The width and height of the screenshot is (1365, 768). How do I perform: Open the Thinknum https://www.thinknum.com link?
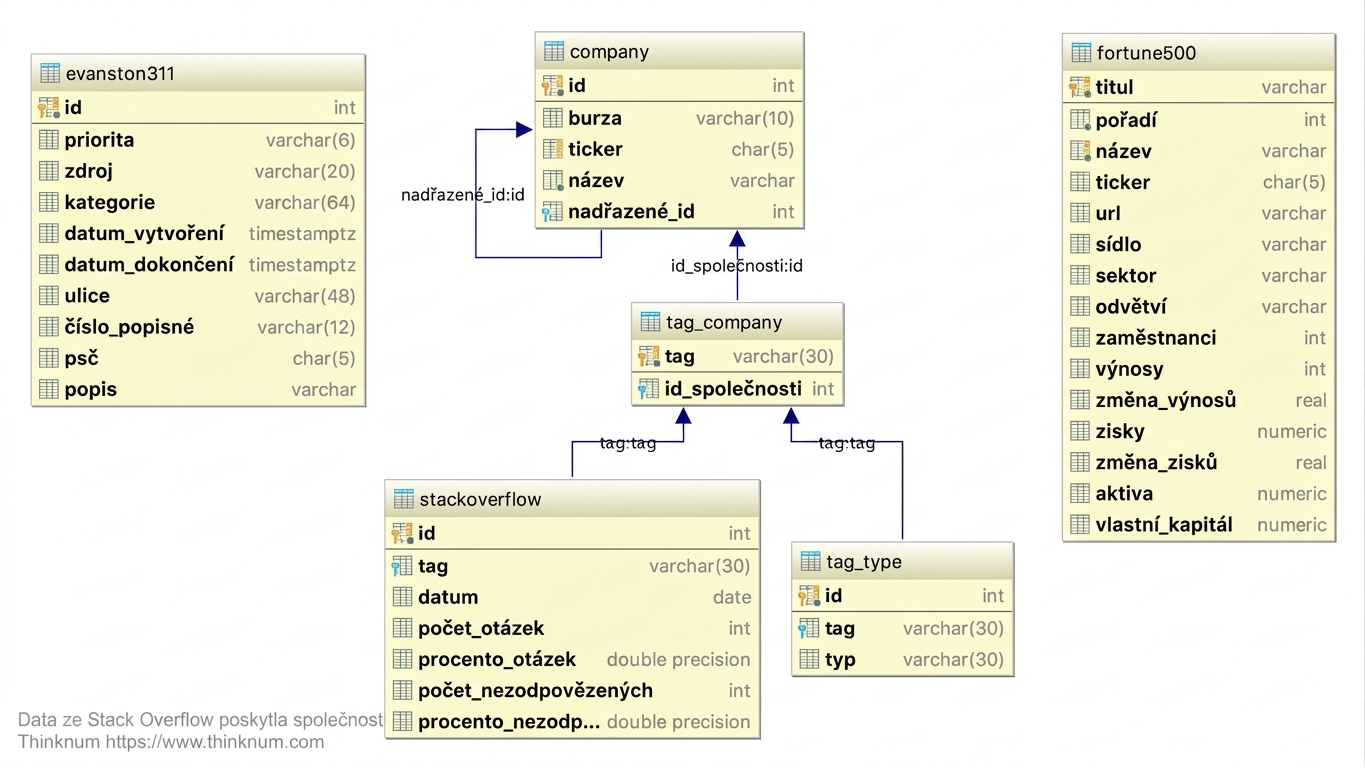[x=171, y=742]
